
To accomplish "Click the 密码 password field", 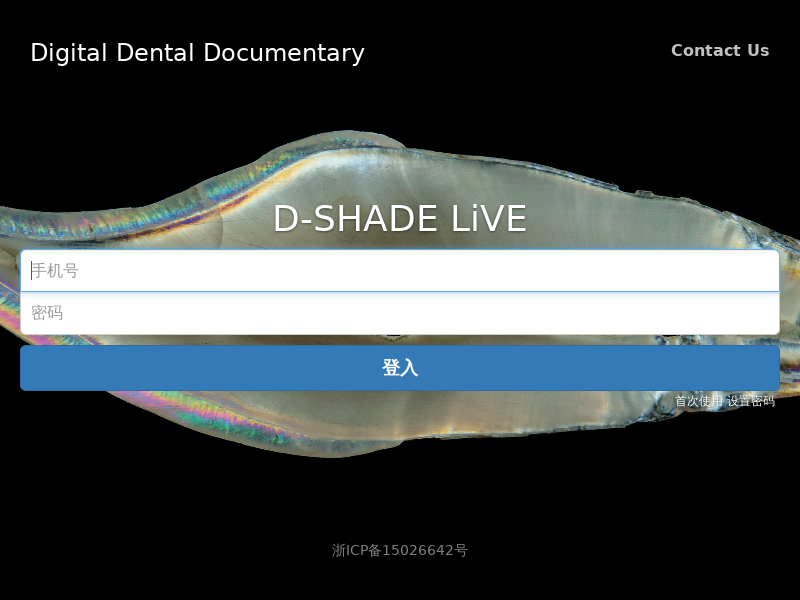I will tap(400, 313).
